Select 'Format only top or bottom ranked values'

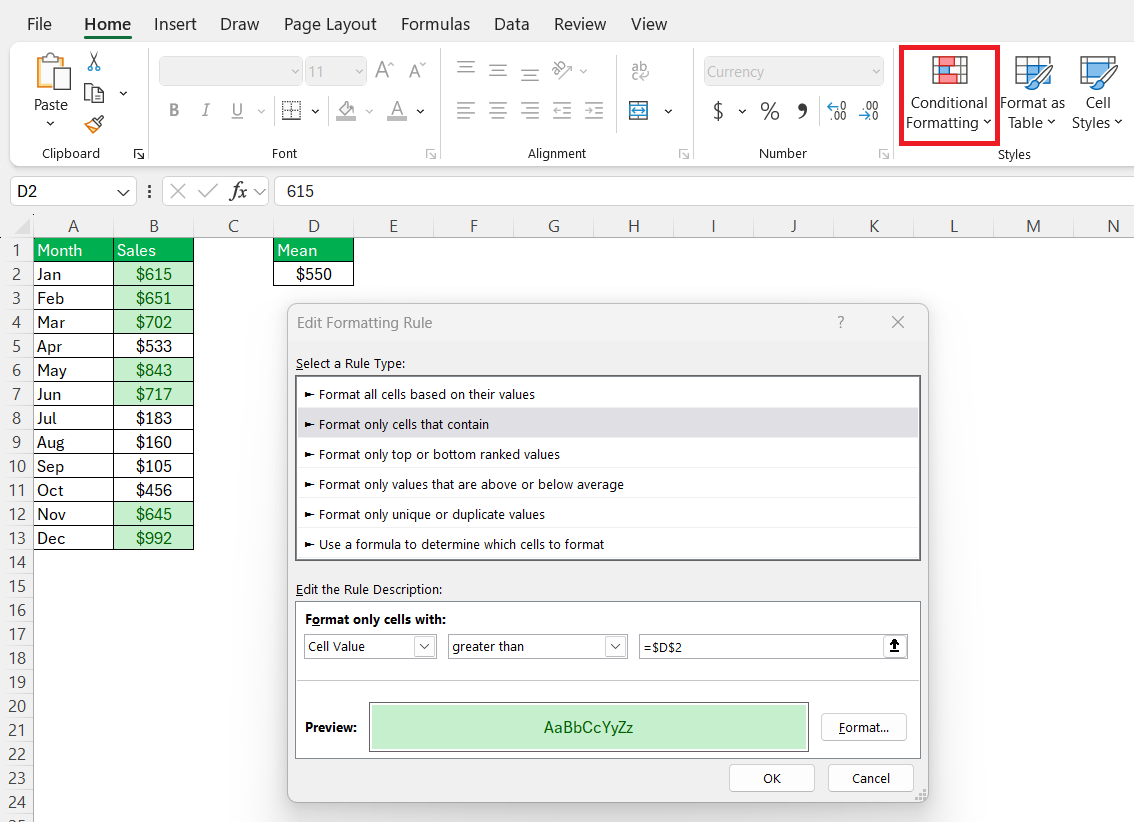[x=608, y=454]
